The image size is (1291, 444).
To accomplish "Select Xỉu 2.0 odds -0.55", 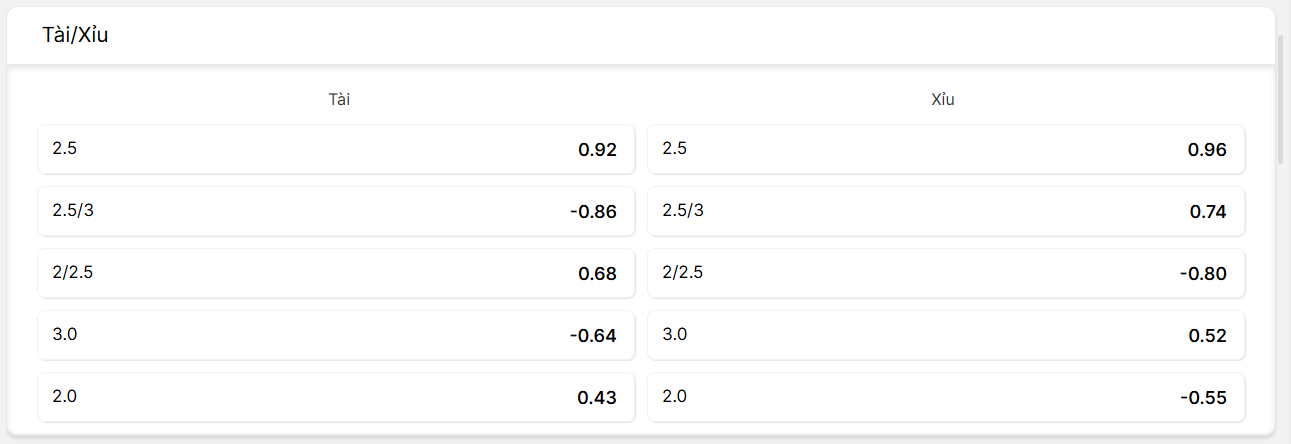I will click(x=946, y=397).
